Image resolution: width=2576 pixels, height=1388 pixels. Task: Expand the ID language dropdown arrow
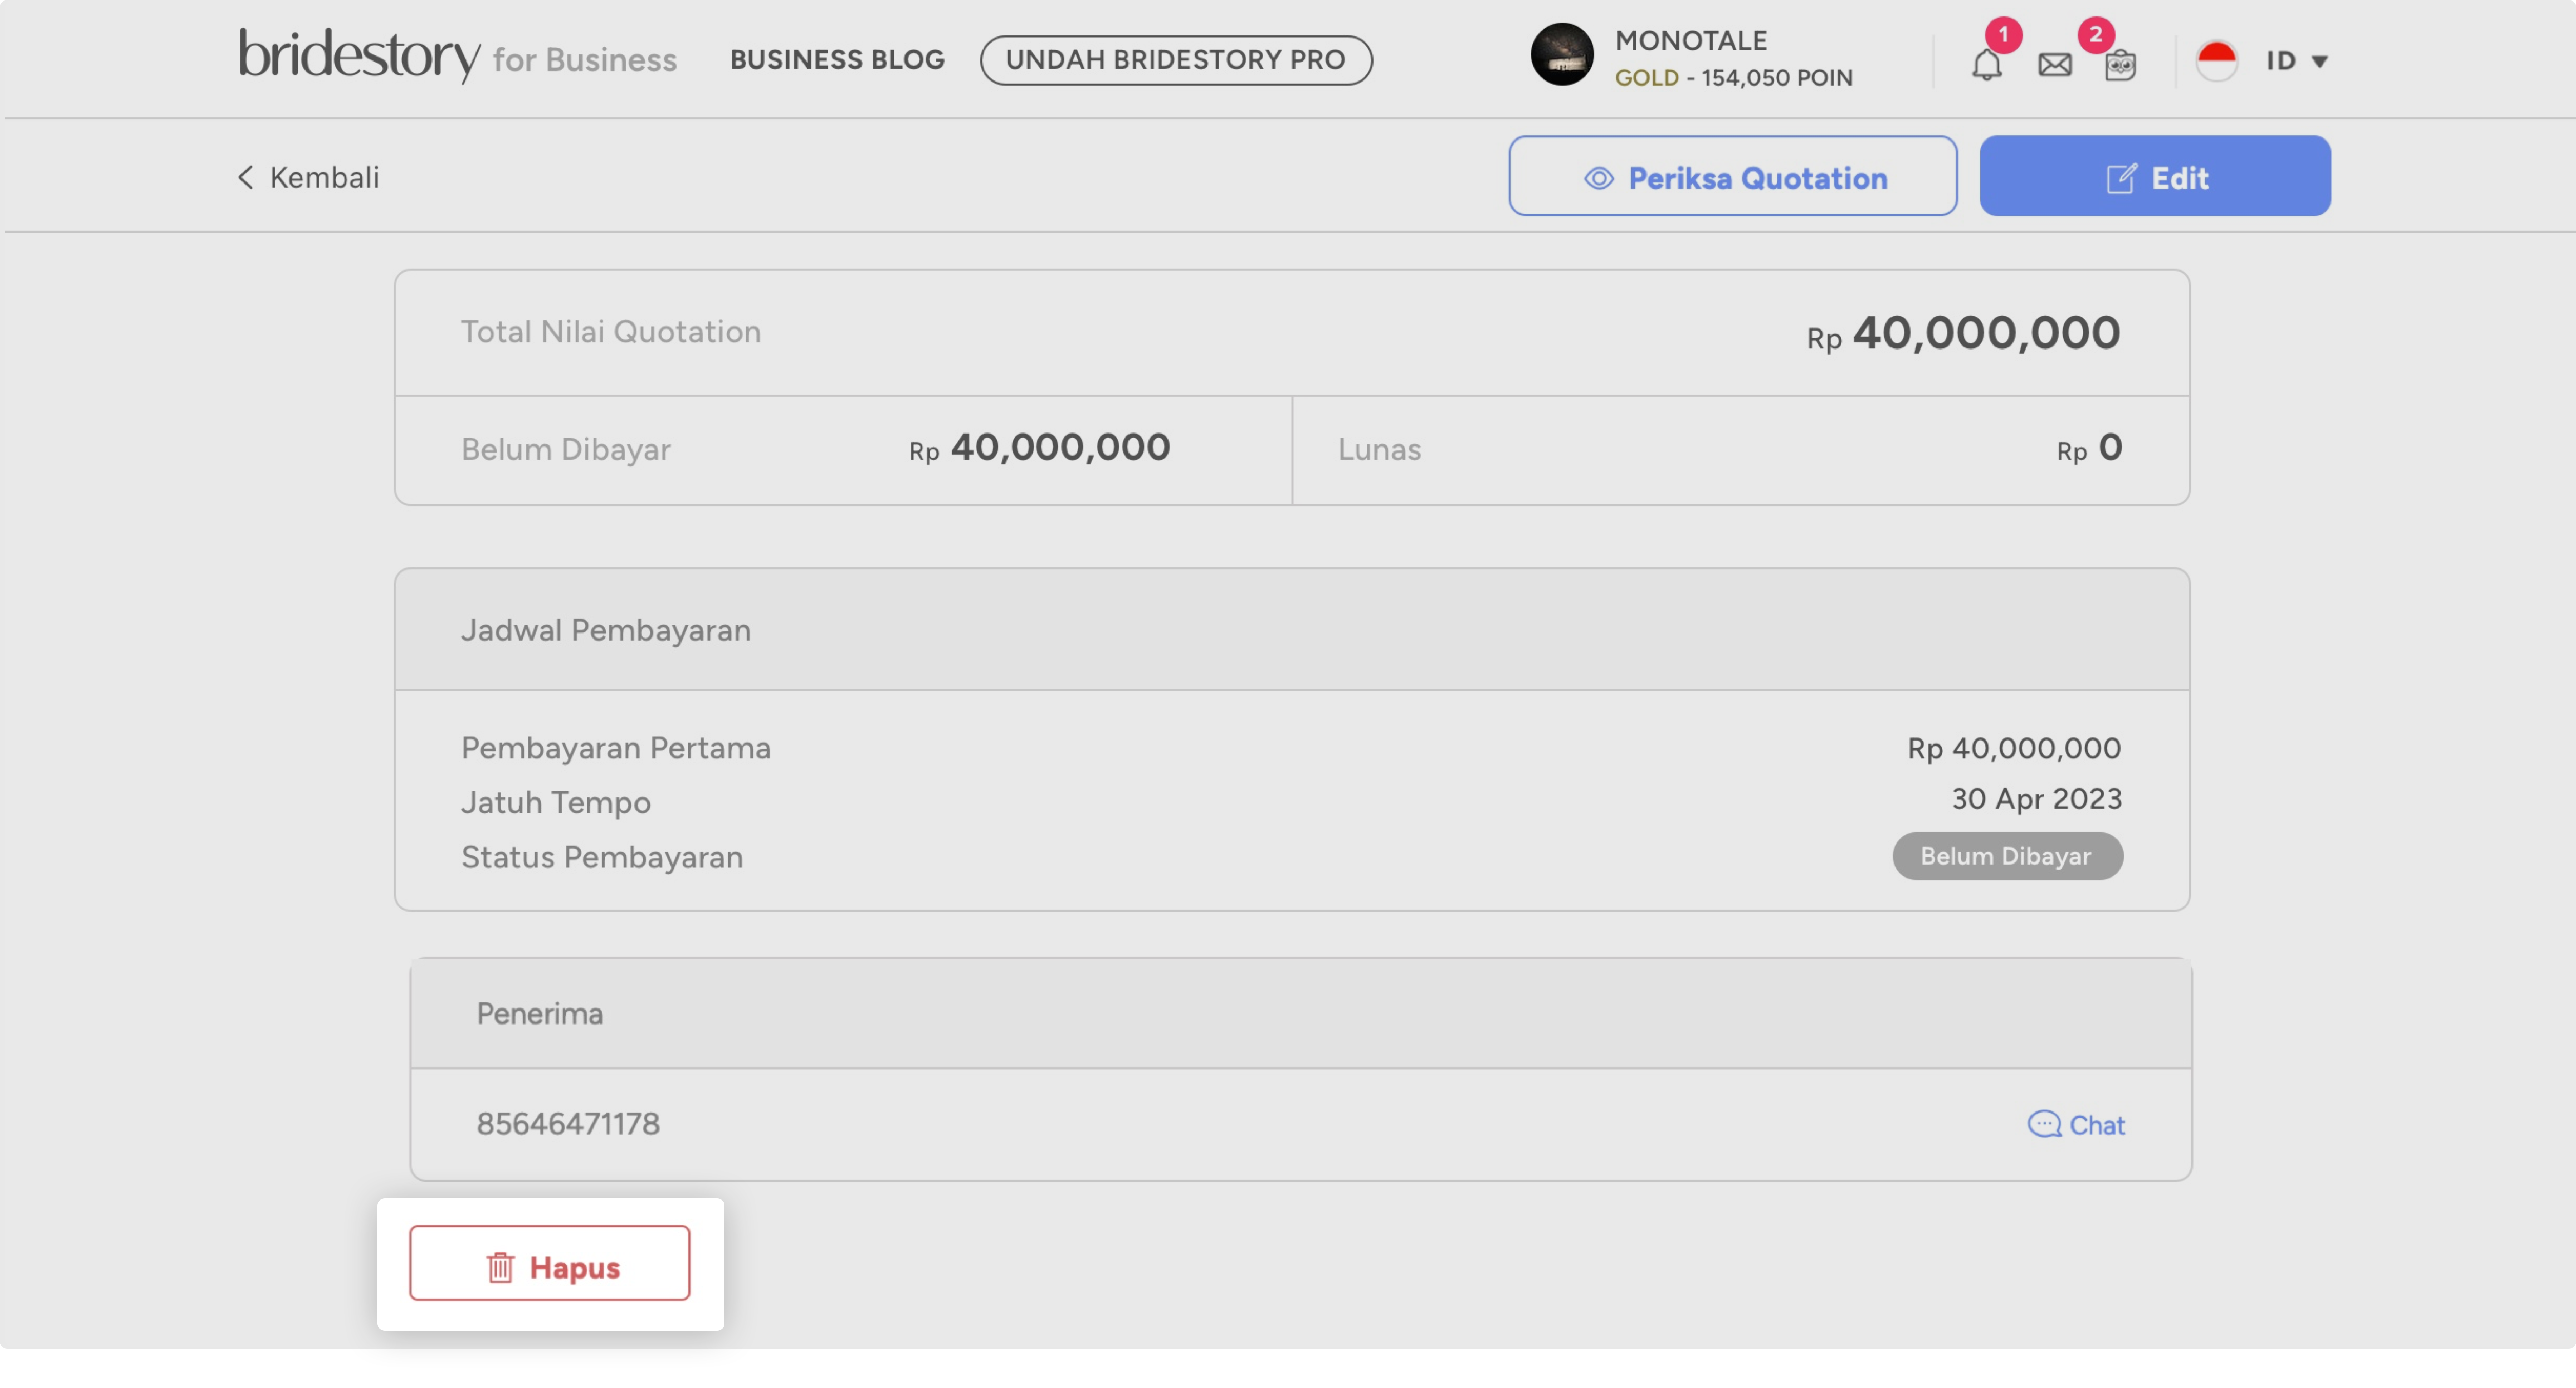[x=2320, y=62]
